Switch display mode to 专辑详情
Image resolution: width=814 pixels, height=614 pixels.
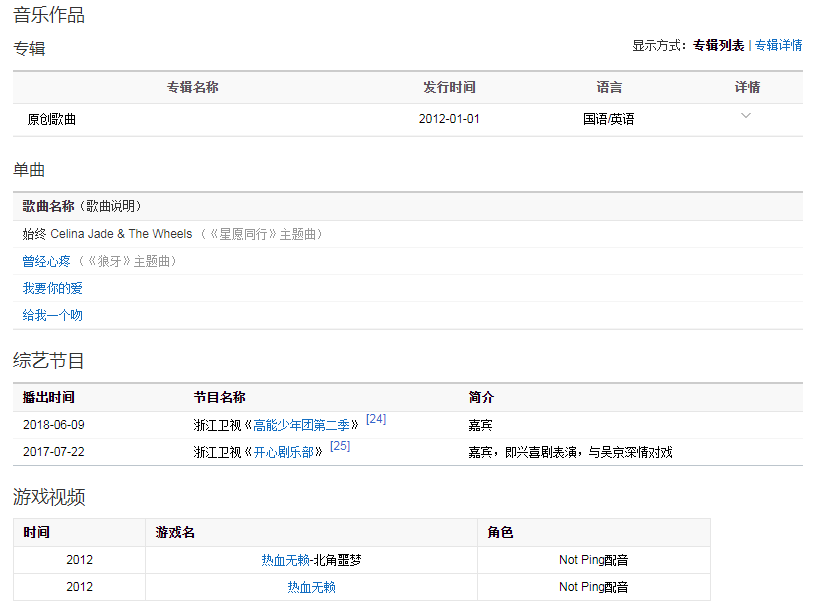[x=778, y=45]
